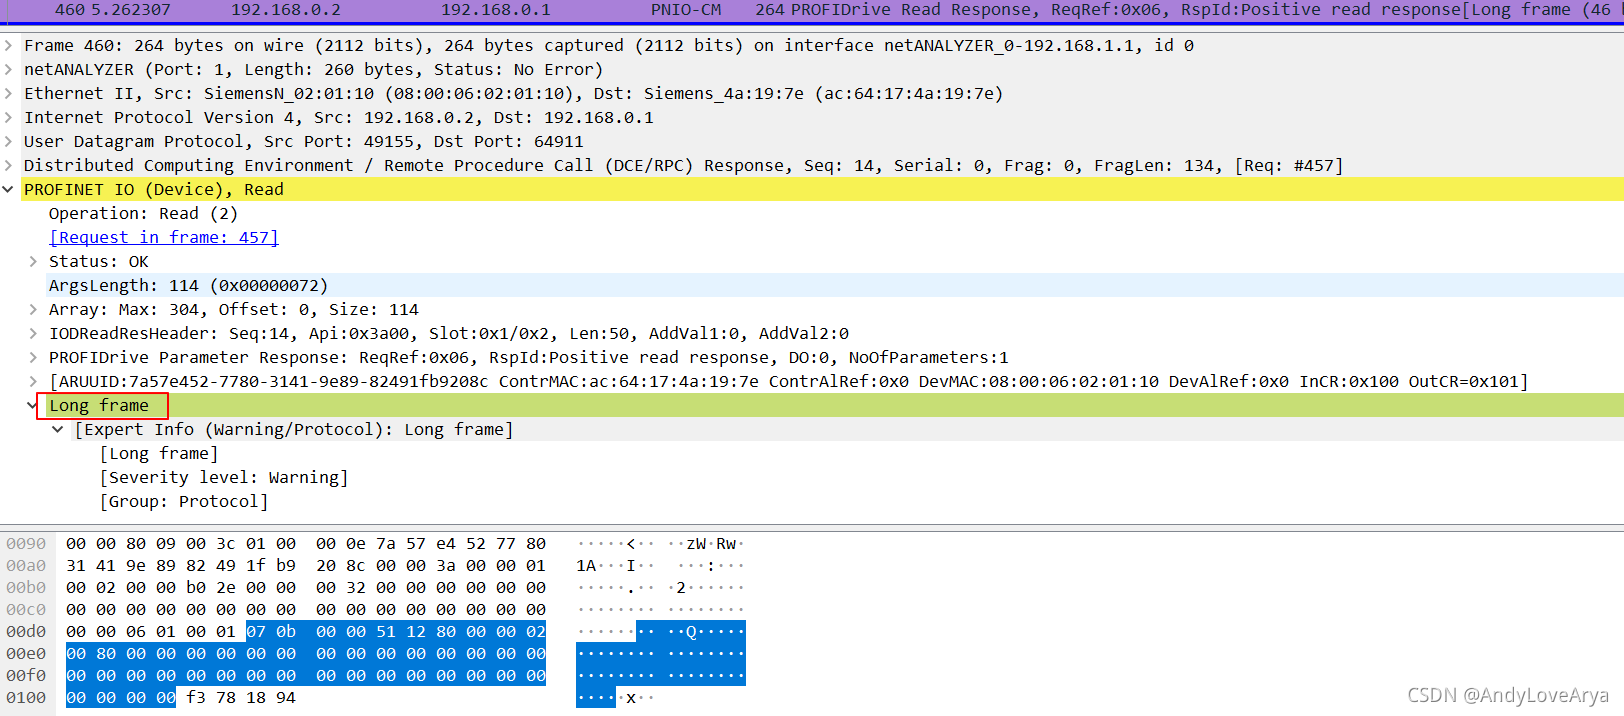1624x716 pixels.
Task: Select the ArgsLength: 114 field
Action: pyautogui.click(x=188, y=286)
